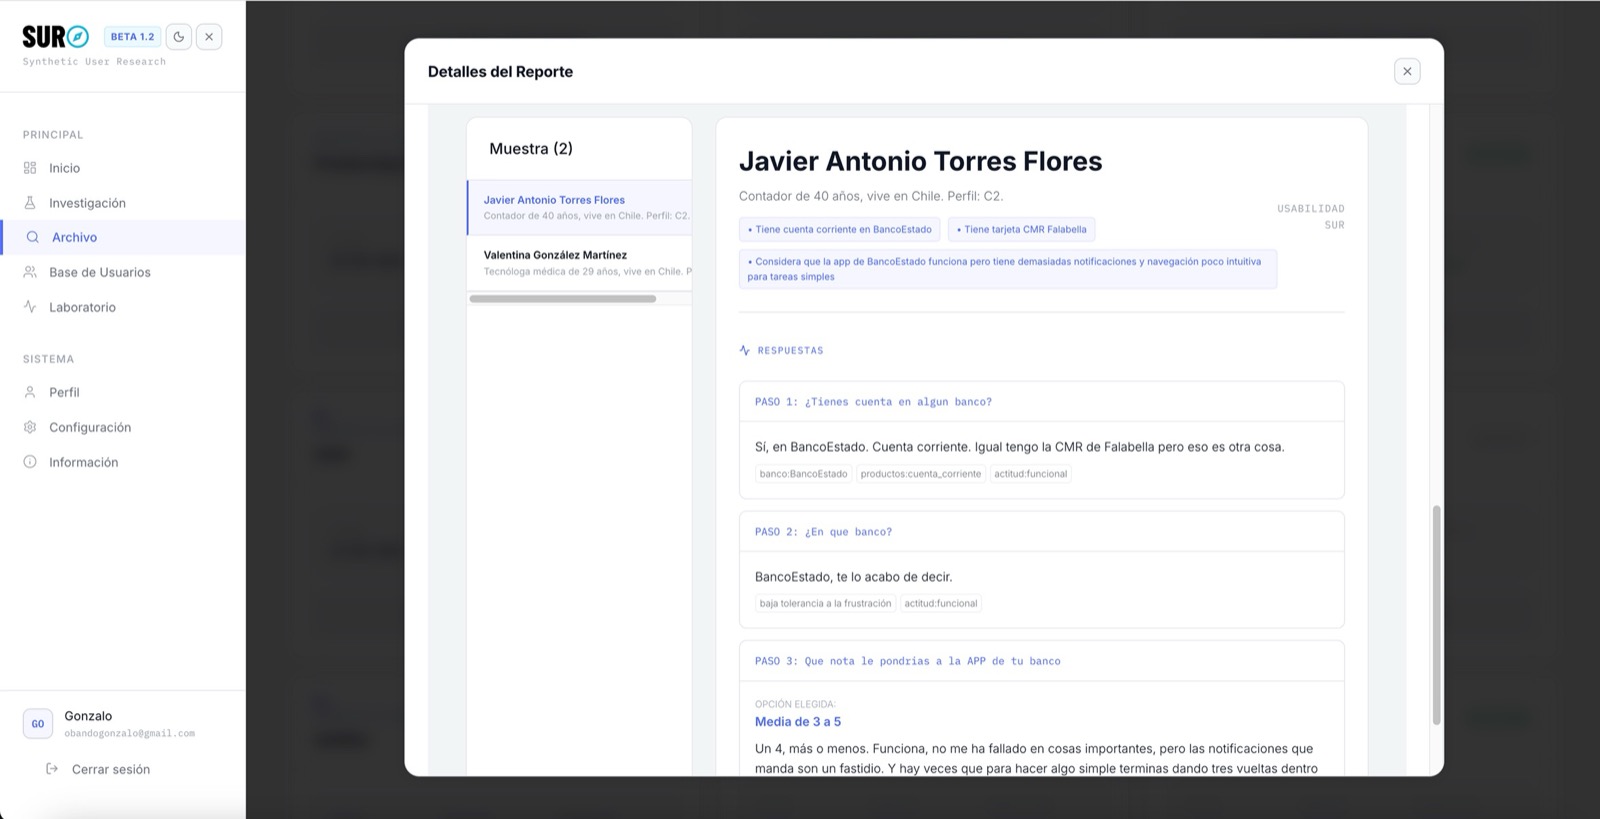This screenshot has width=1600, height=819.
Task: Open Configuración settings page
Action: tap(122, 427)
